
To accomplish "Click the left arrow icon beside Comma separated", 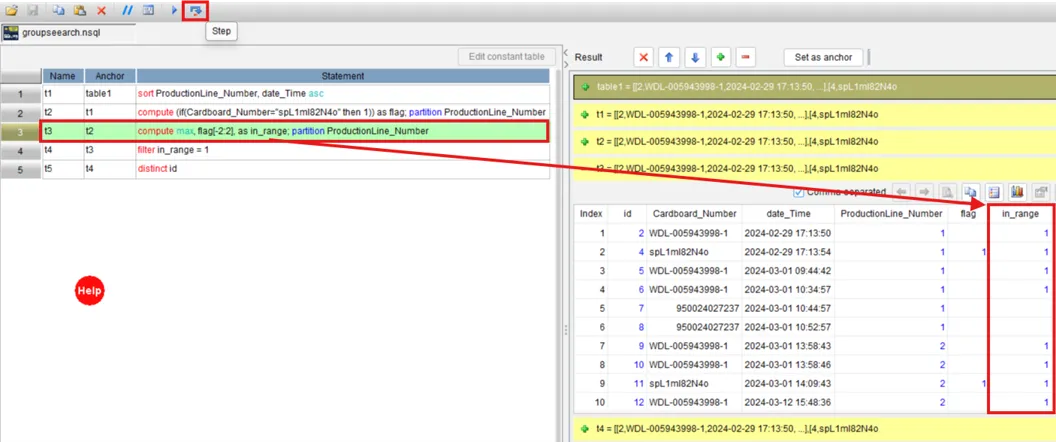I will coord(901,192).
